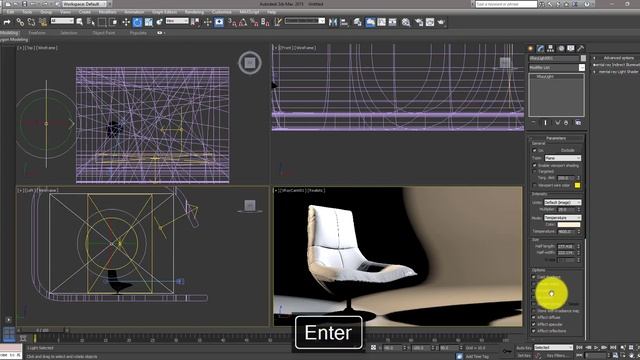The image size is (640, 360).
Task: Open the Workspace Default dropdown
Action: click(x=84, y=4)
